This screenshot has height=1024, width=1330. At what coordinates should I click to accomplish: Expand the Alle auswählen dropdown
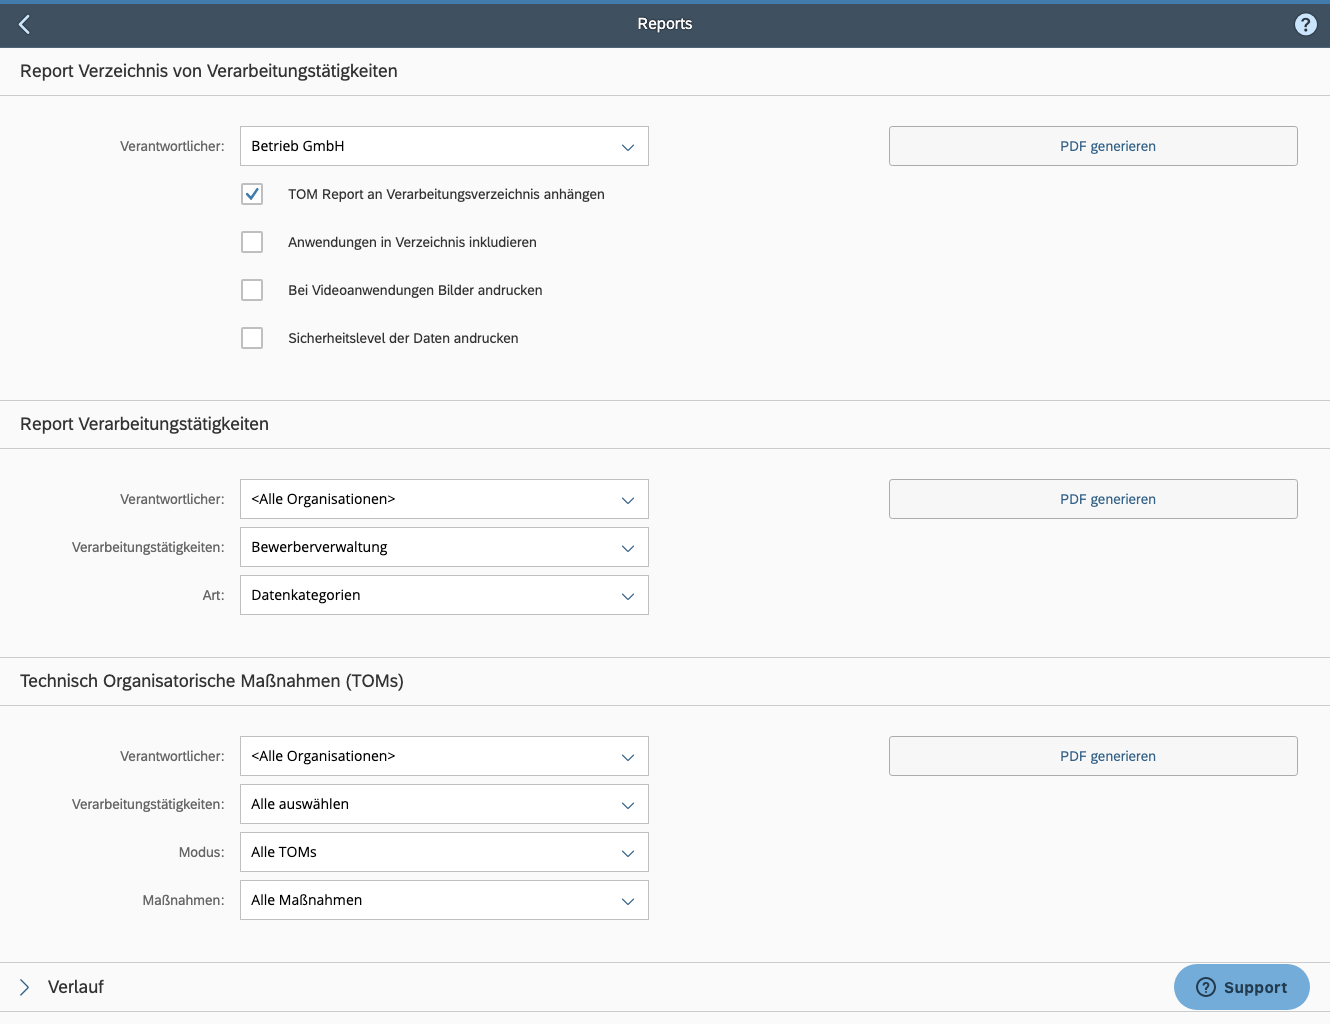pos(444,804)
